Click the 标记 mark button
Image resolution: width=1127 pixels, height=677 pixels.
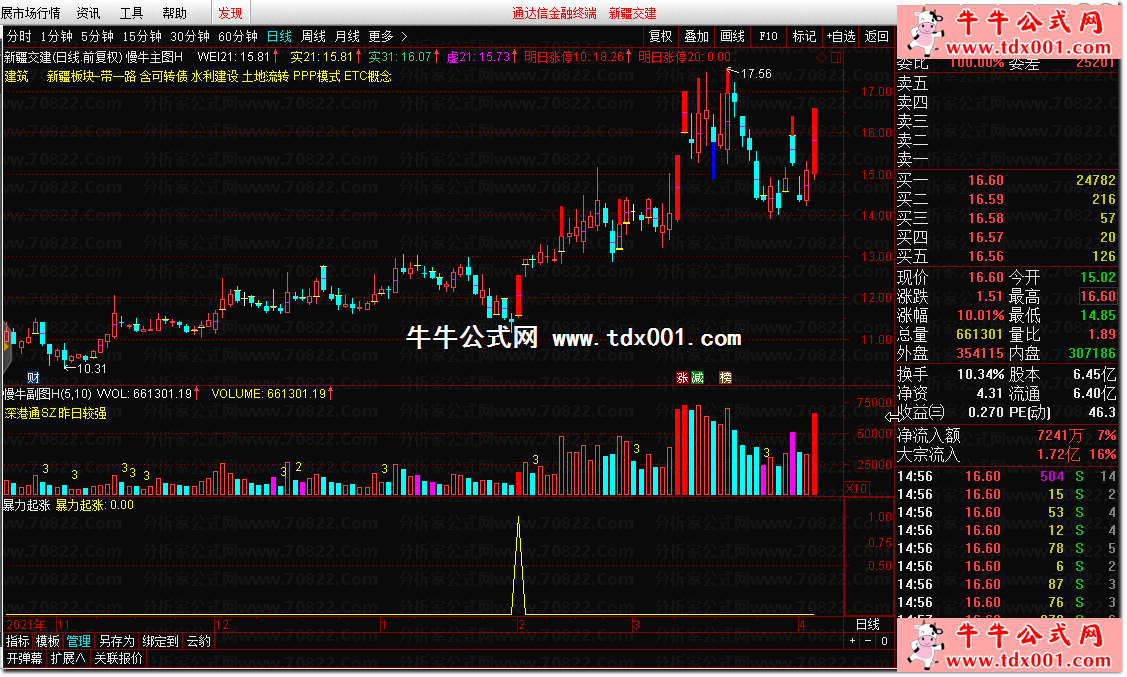point(804,36)
